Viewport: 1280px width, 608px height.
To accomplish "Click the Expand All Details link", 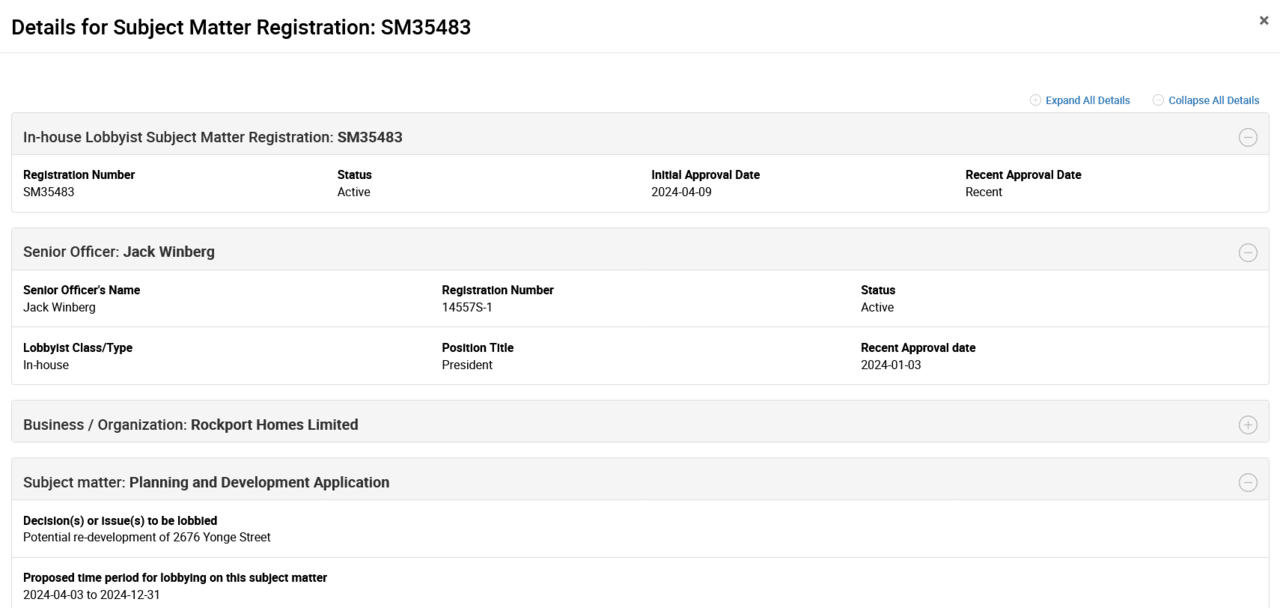I will [1087, 100].
